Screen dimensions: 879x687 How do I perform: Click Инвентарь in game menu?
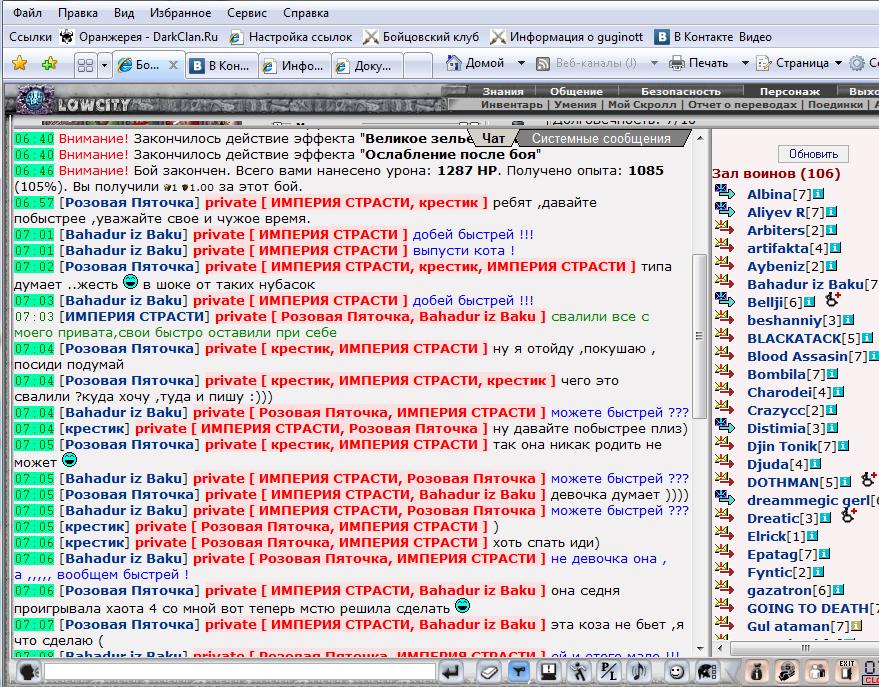click(511, 104)
